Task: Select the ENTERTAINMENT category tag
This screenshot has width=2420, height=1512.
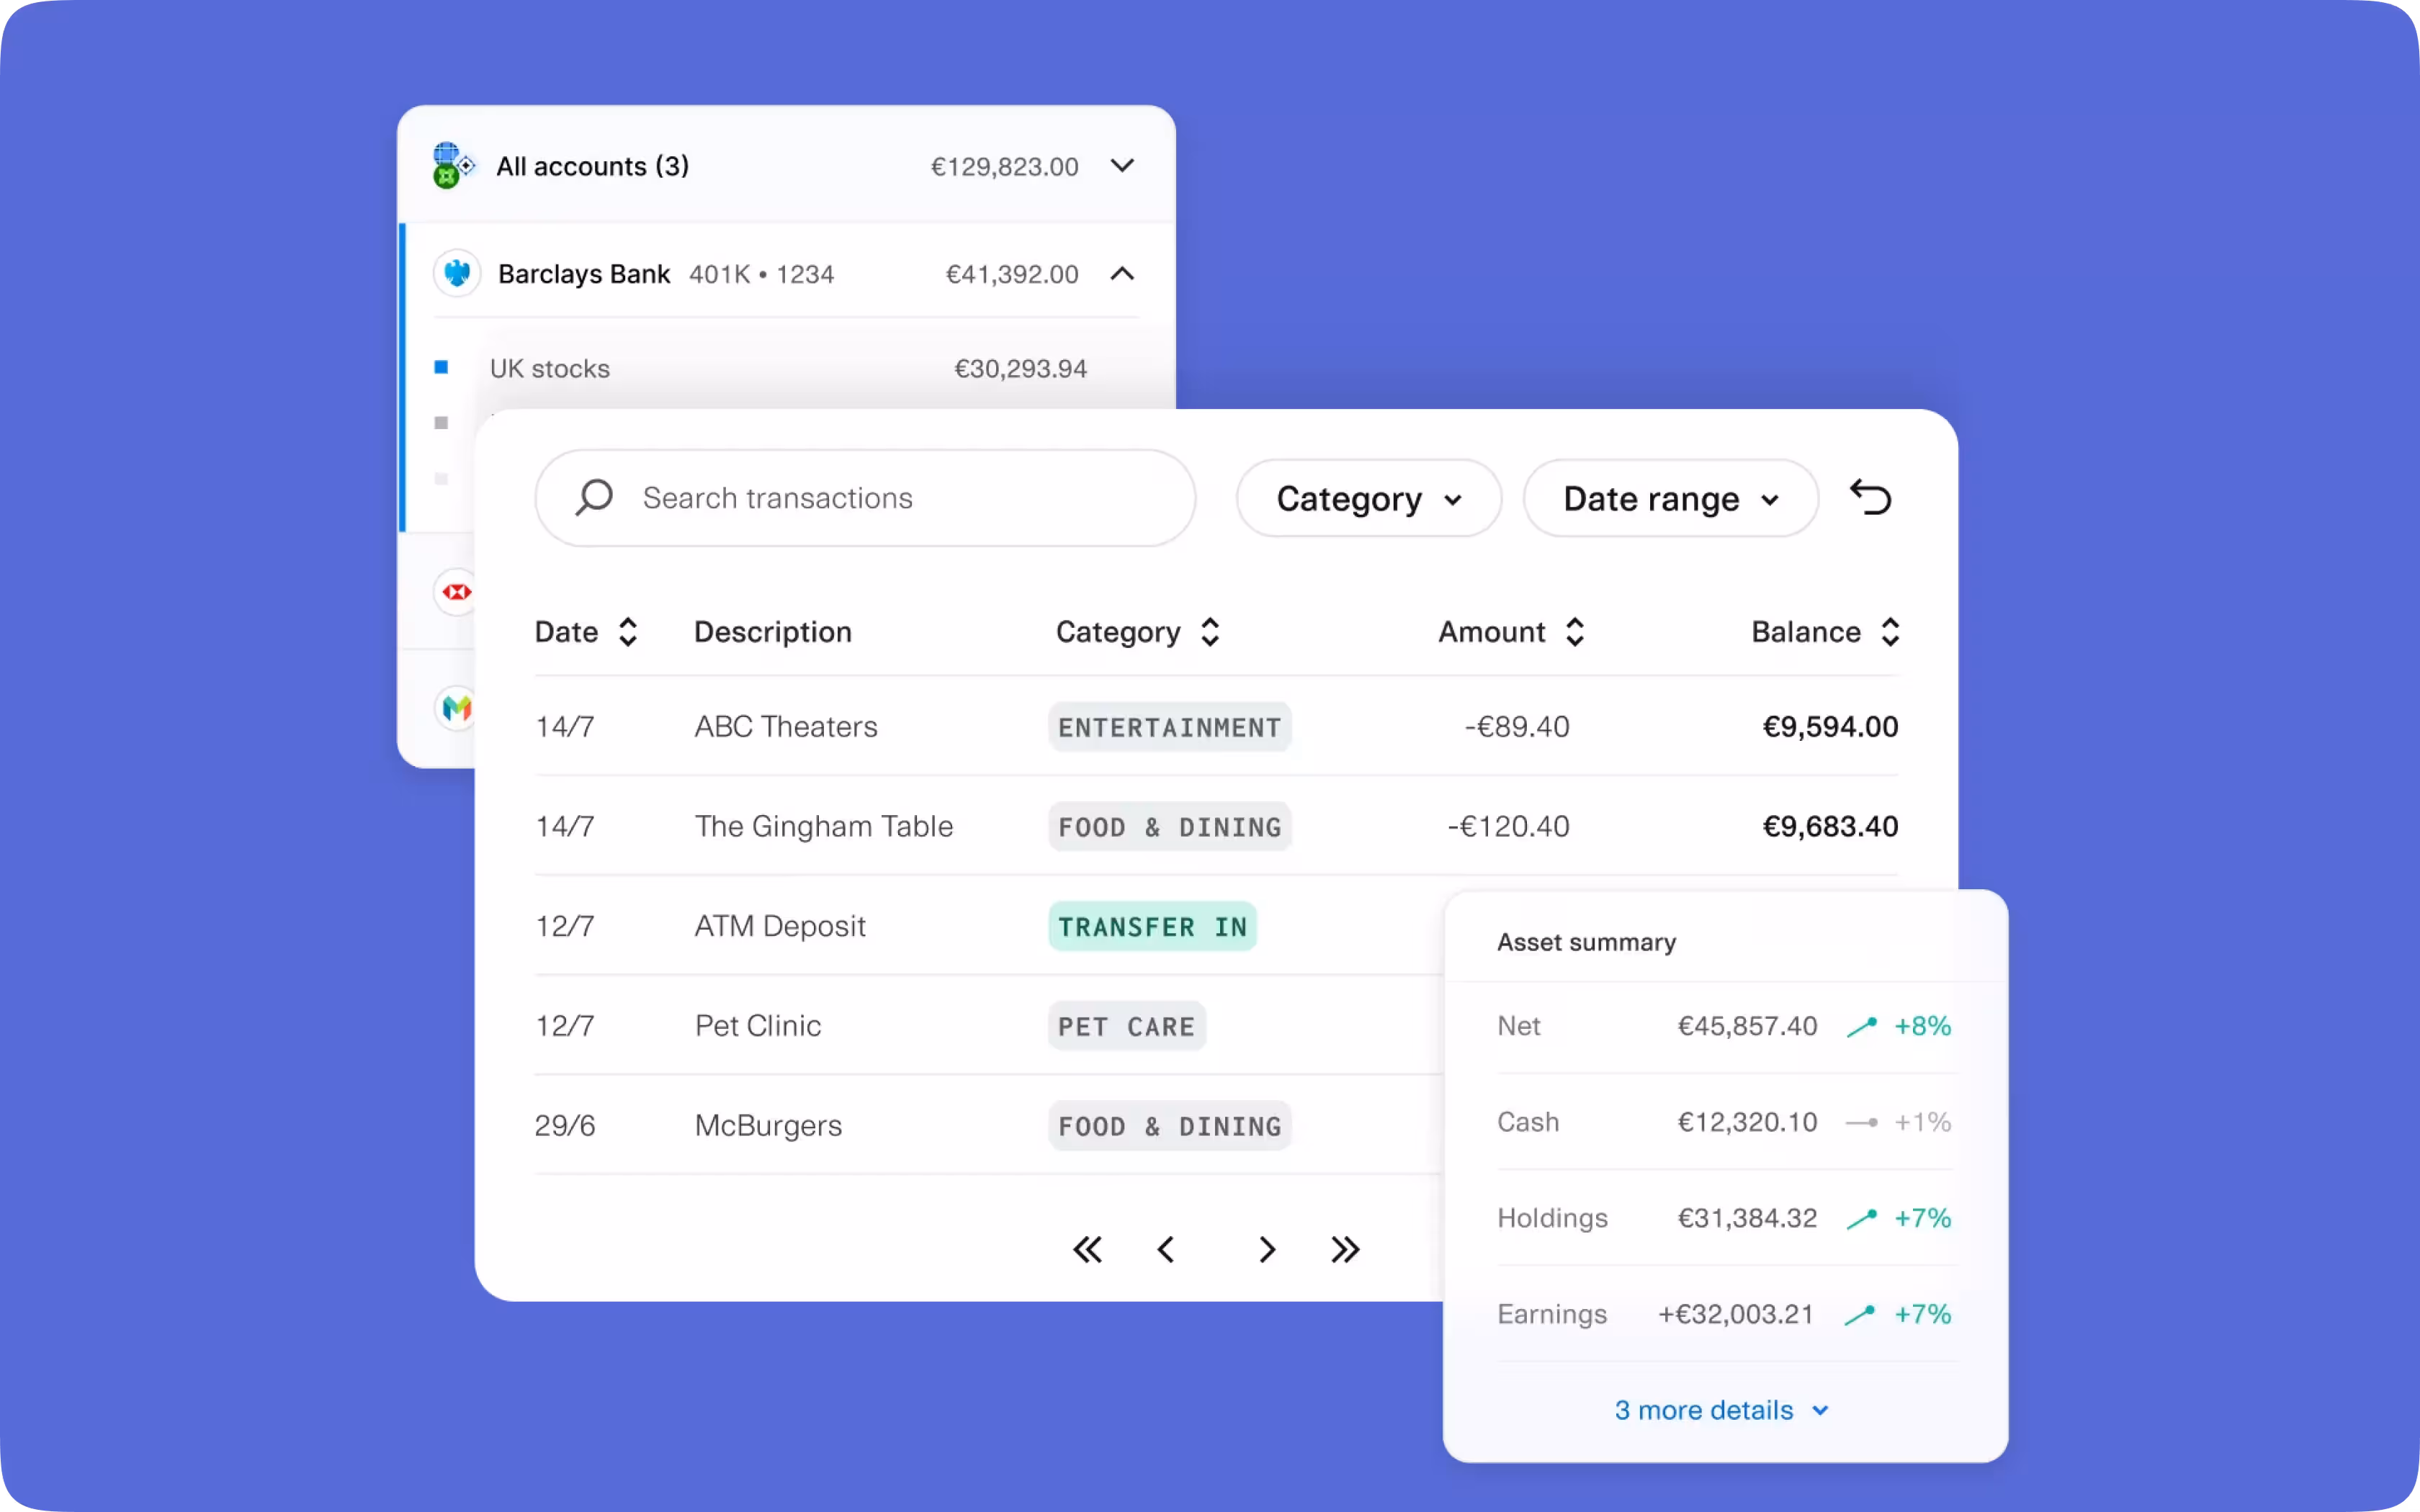Action: pyautogui.click(x=1169, y=726)
